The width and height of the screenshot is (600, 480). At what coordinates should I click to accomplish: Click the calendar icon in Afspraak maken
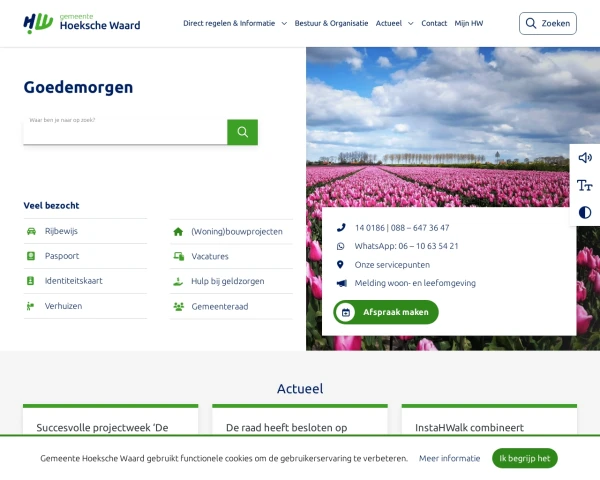click(346, 312)
